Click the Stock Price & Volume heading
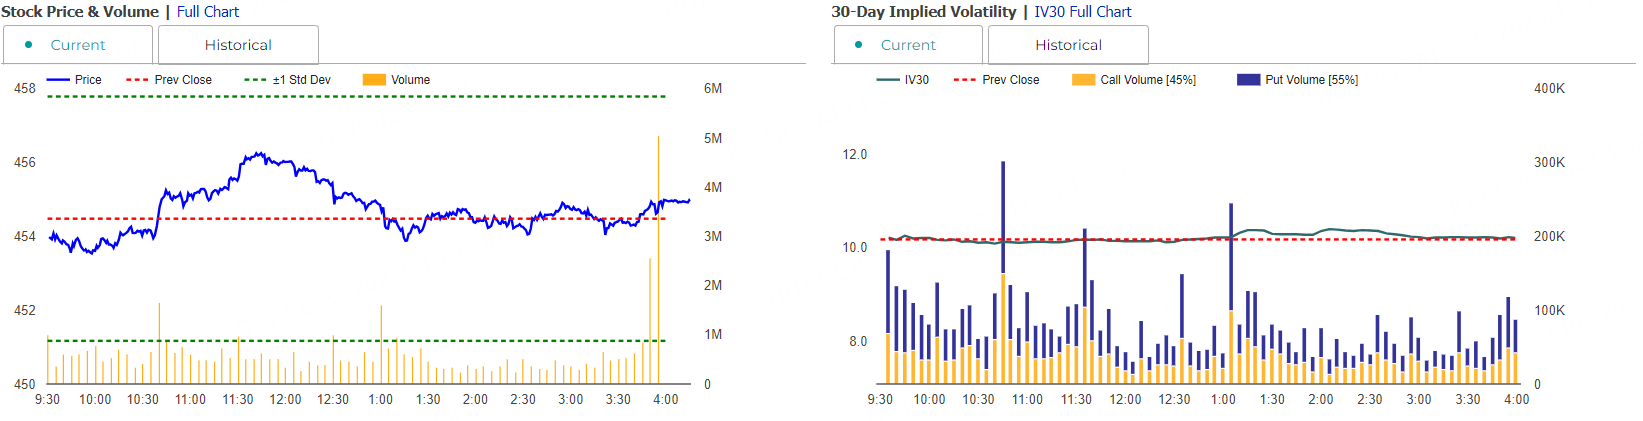 point(80,12)
